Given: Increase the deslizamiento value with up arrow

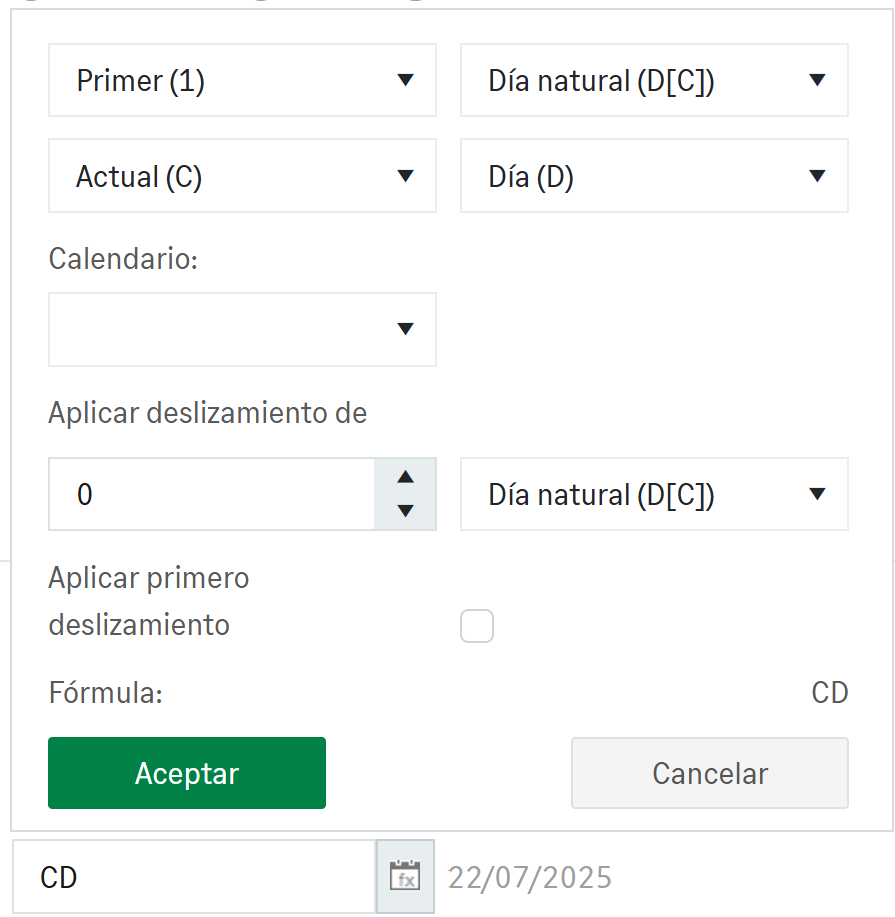Looking at the screenshot, I should click(x=405, y=477).
